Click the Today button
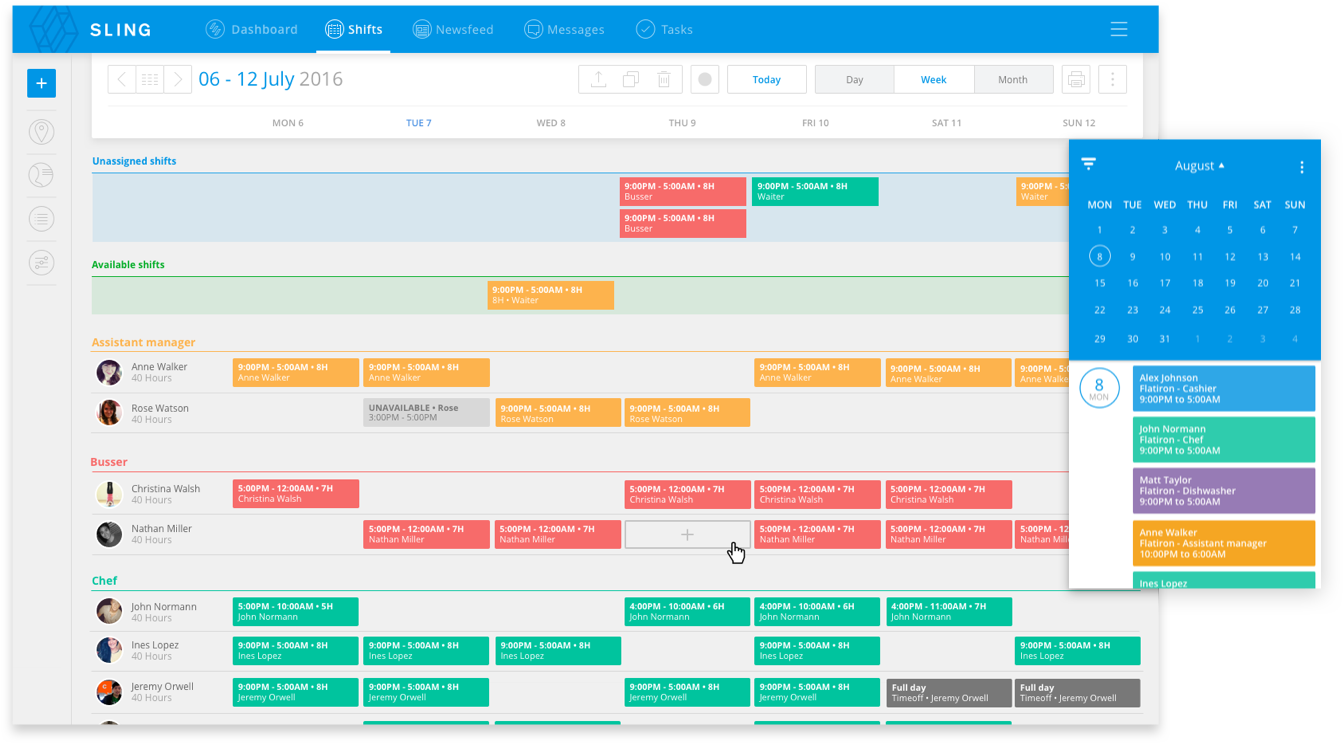This screenshot has height=743, width=1343. [766, 80]
